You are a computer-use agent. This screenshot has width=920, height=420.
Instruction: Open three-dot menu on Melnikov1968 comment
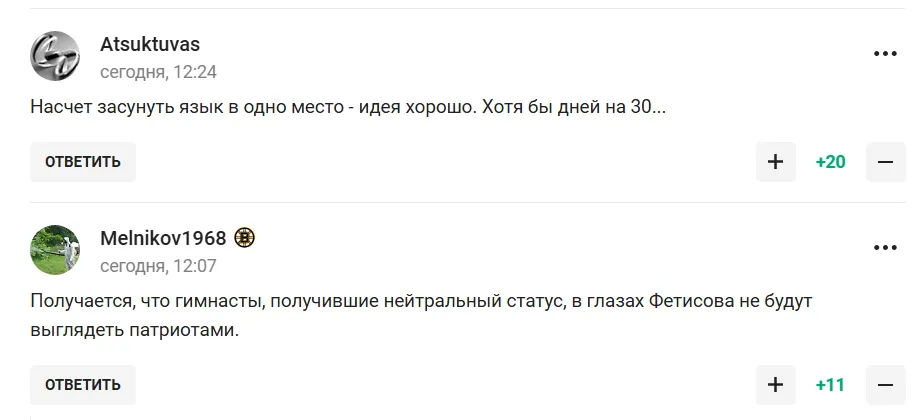[885, 248]
